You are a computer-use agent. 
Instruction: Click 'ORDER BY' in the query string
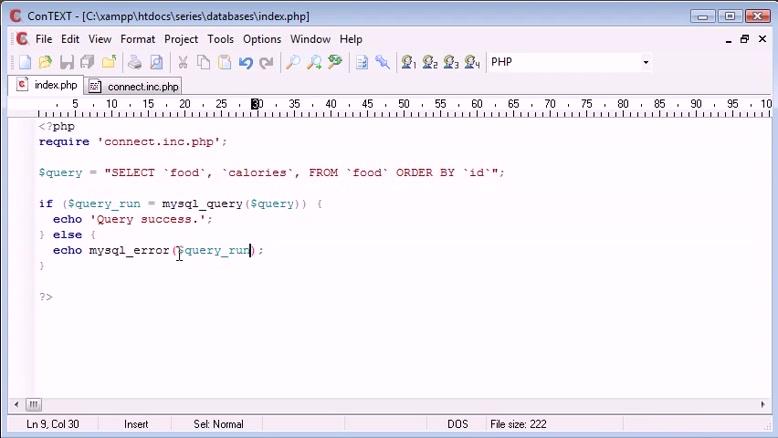tap(425, 173)
